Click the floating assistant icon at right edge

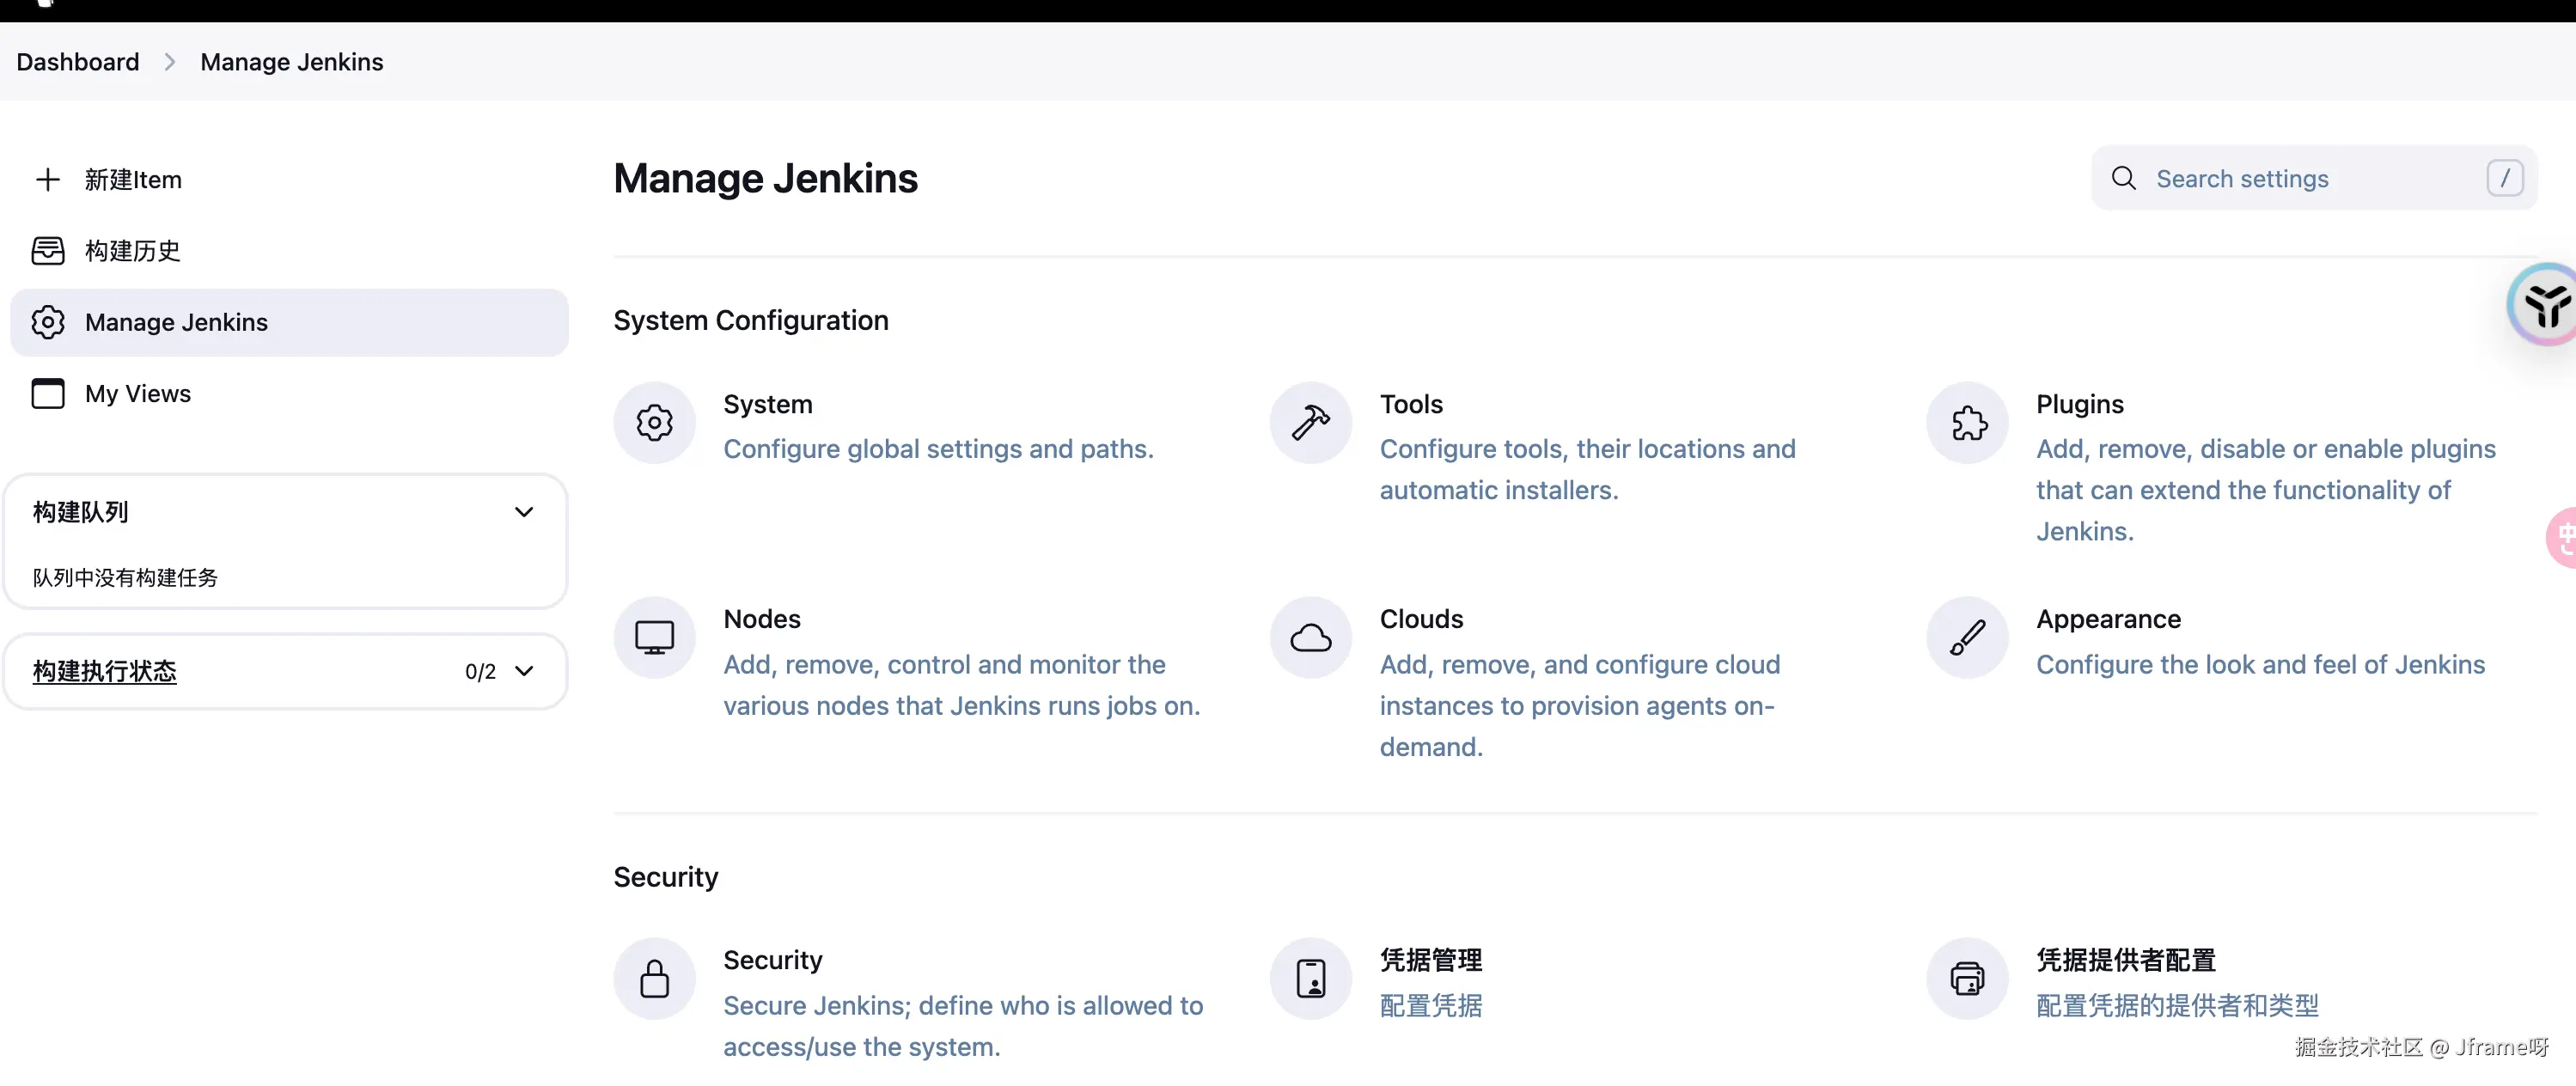2545,305
